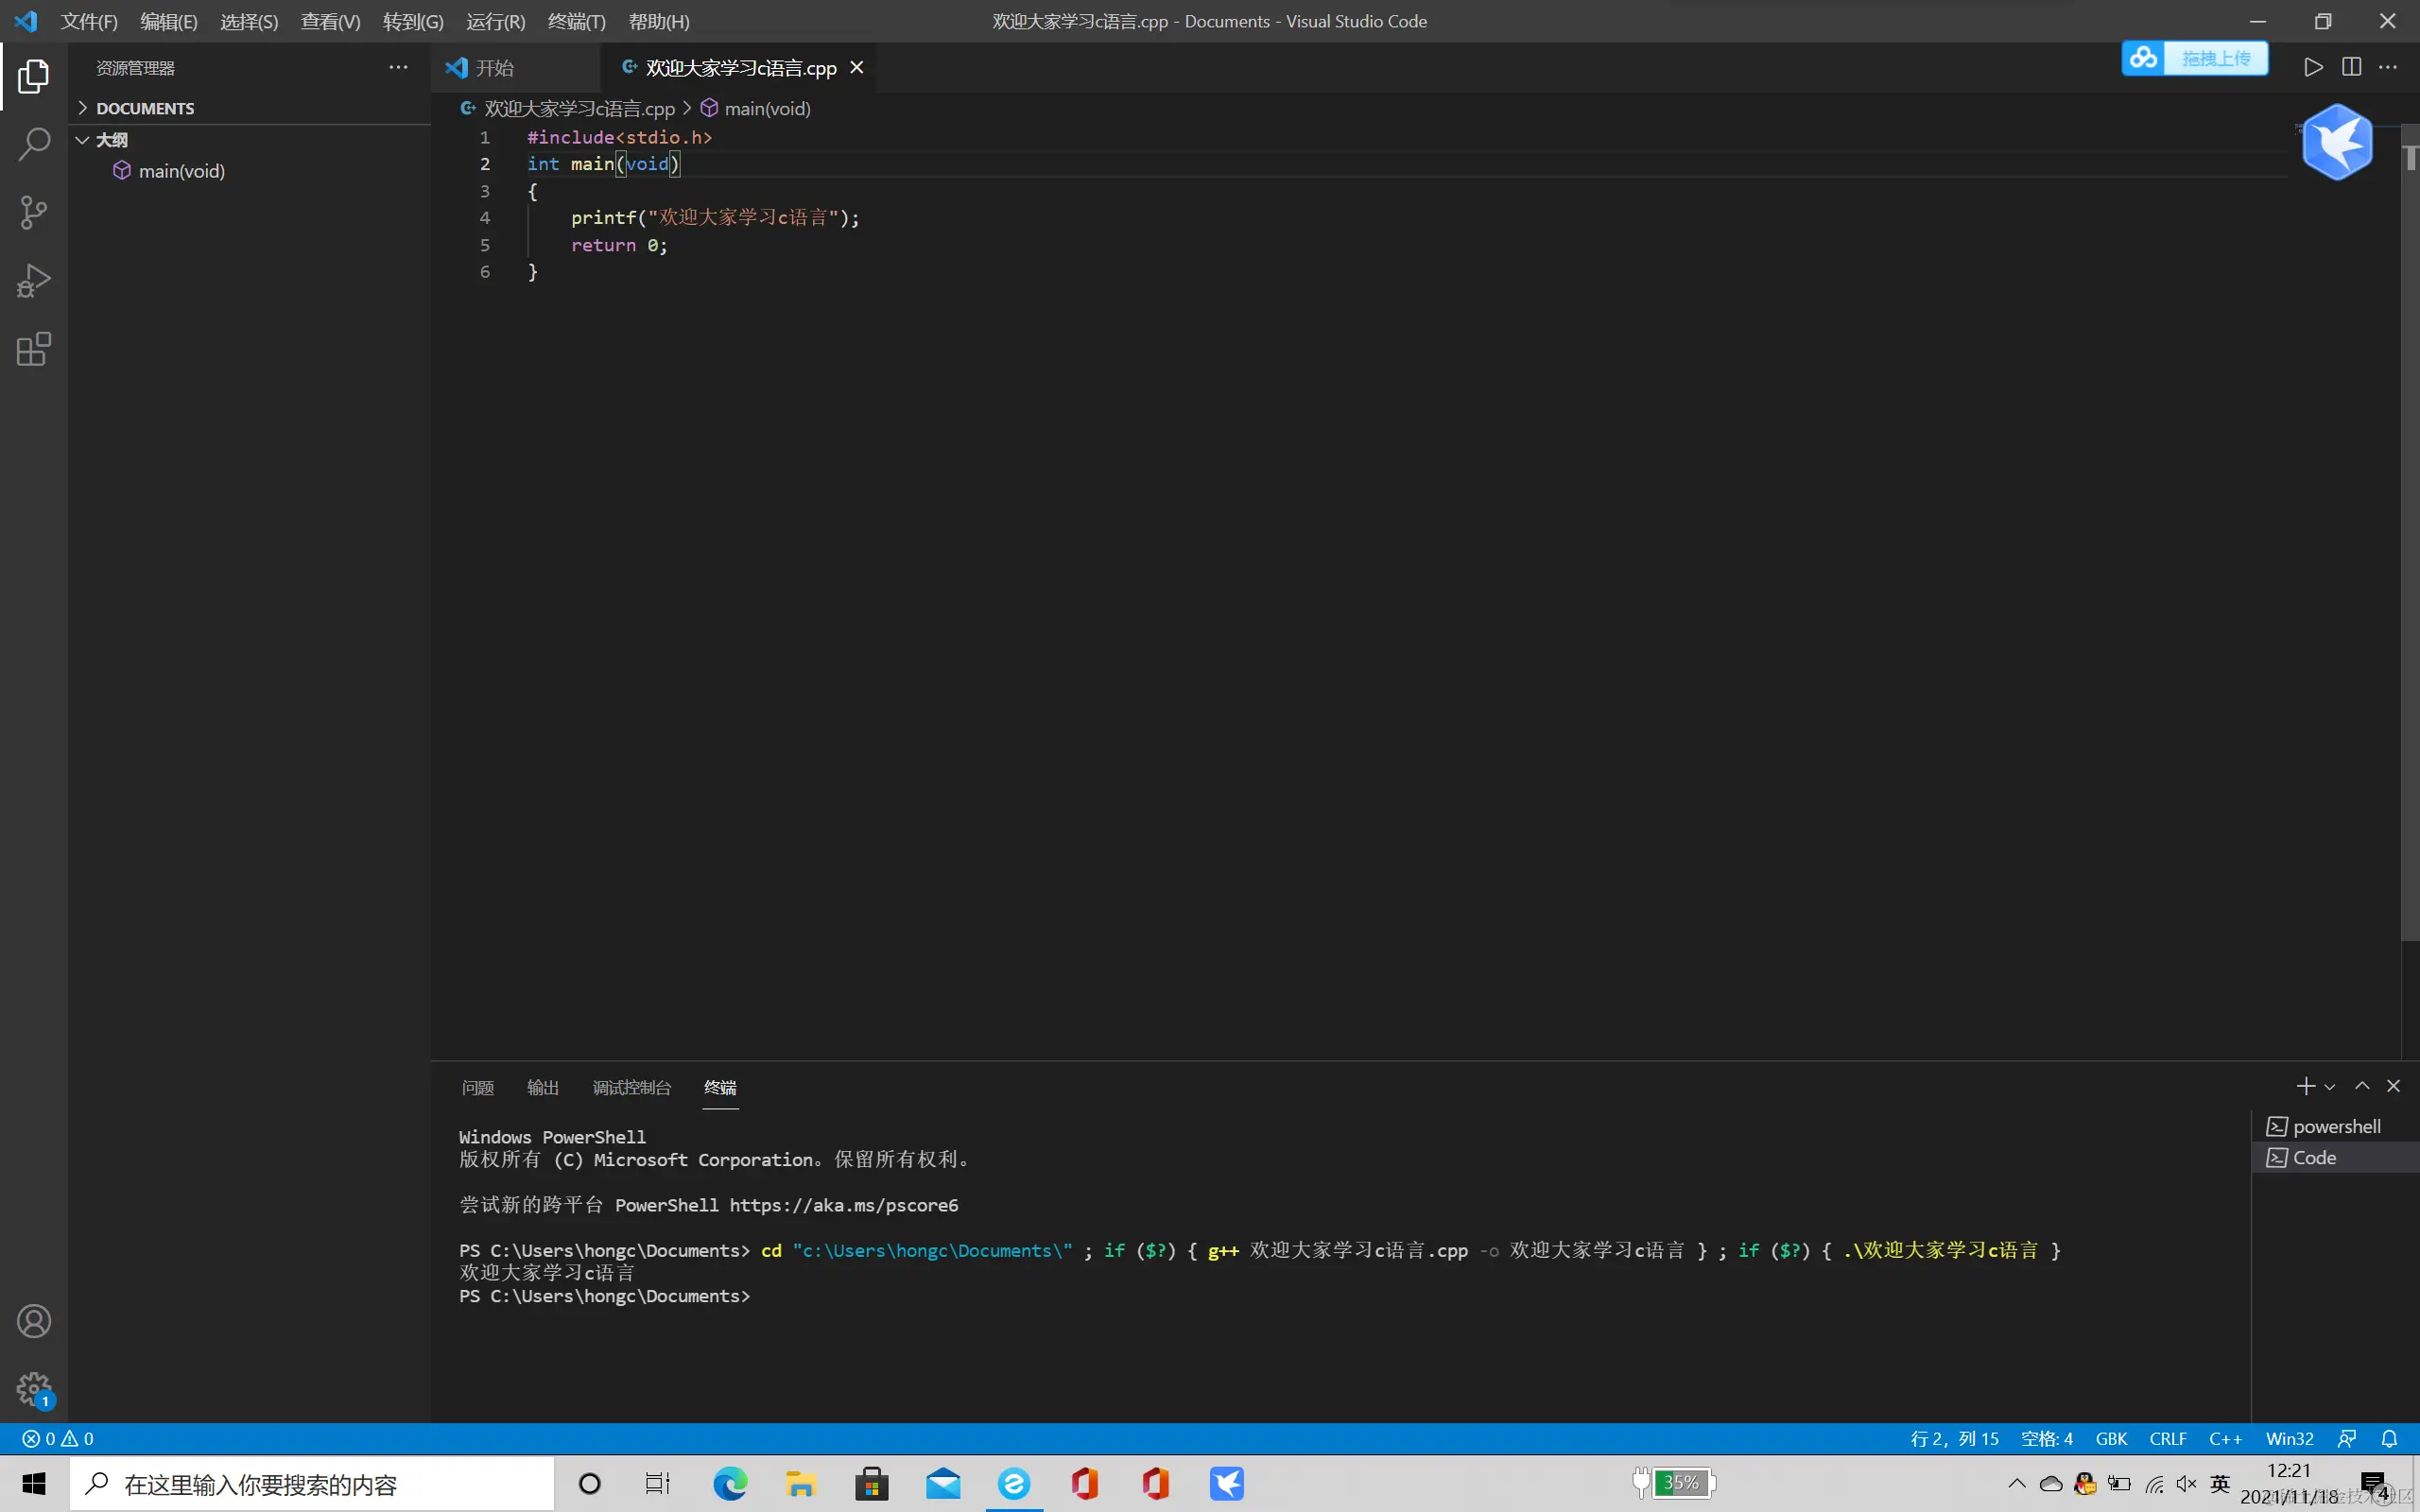2420x1512 pixels.
Task: Open Source Control view
Action: point(33,212)
